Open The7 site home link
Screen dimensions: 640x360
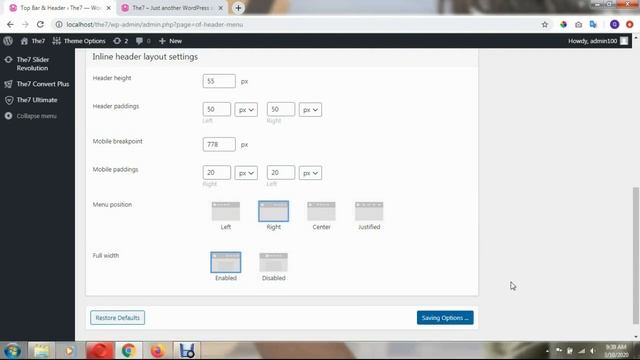coord(33,41)
